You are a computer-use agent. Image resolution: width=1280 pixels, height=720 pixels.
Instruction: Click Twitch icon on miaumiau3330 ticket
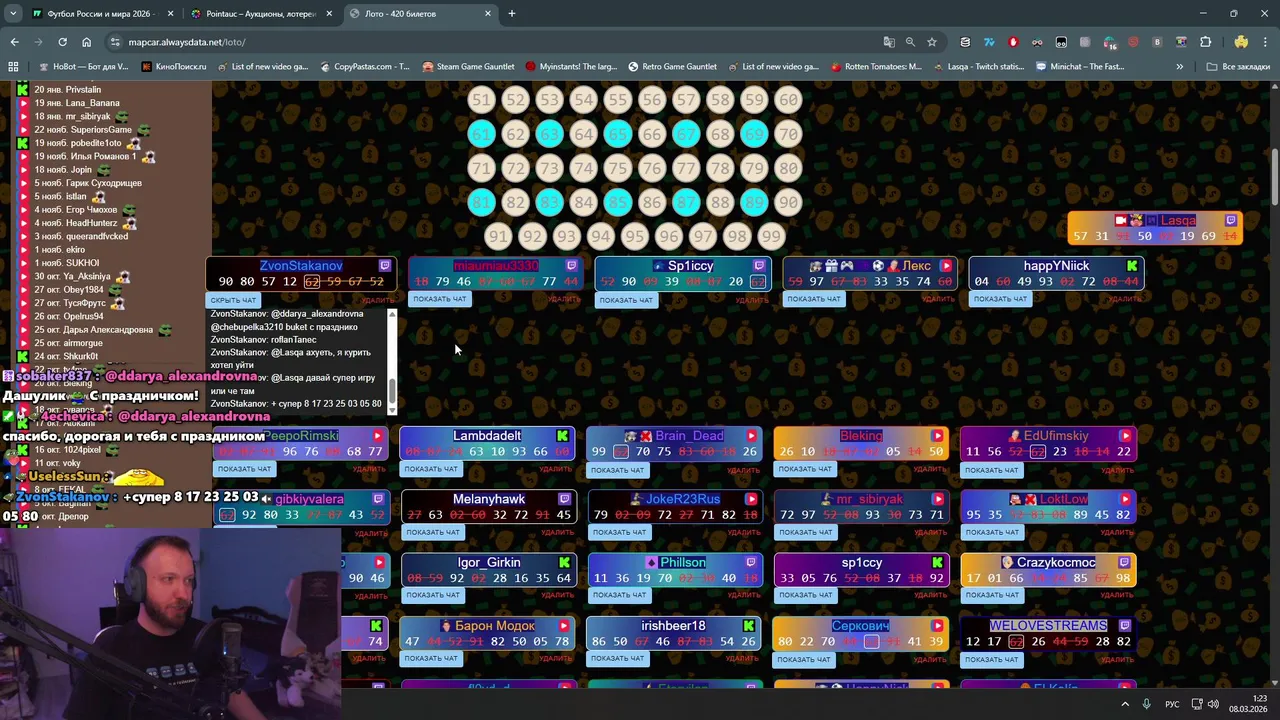(x=571, y=266)
